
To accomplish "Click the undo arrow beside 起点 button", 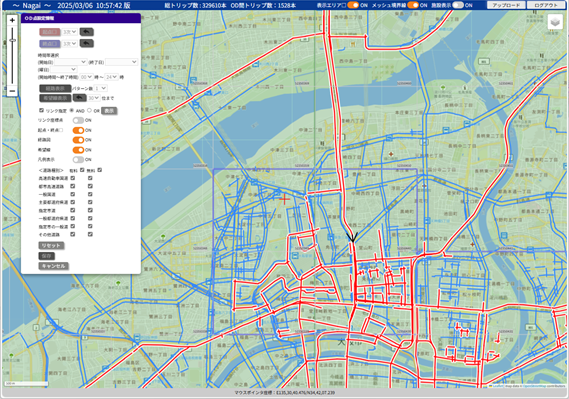I will pos(87,32).
